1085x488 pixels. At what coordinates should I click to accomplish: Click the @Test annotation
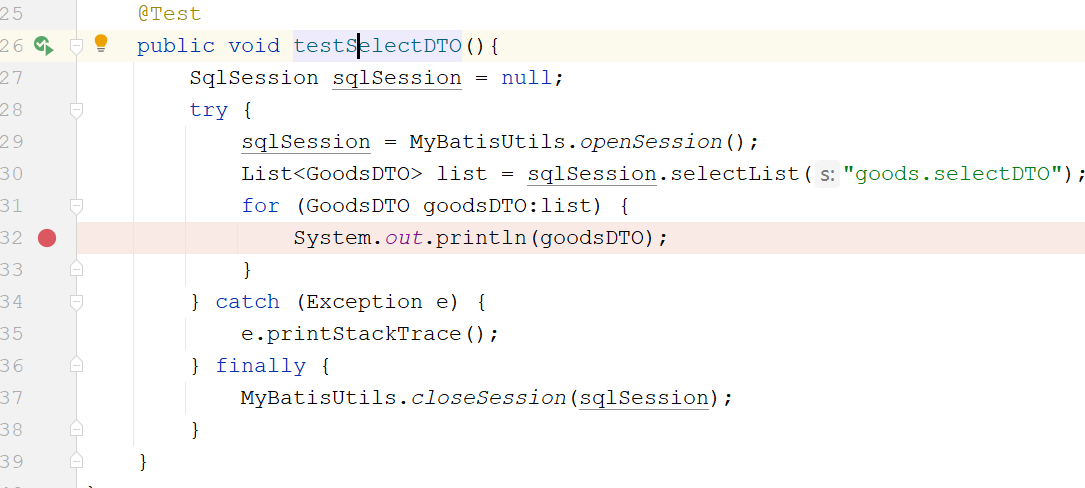[x=169, y=14]
